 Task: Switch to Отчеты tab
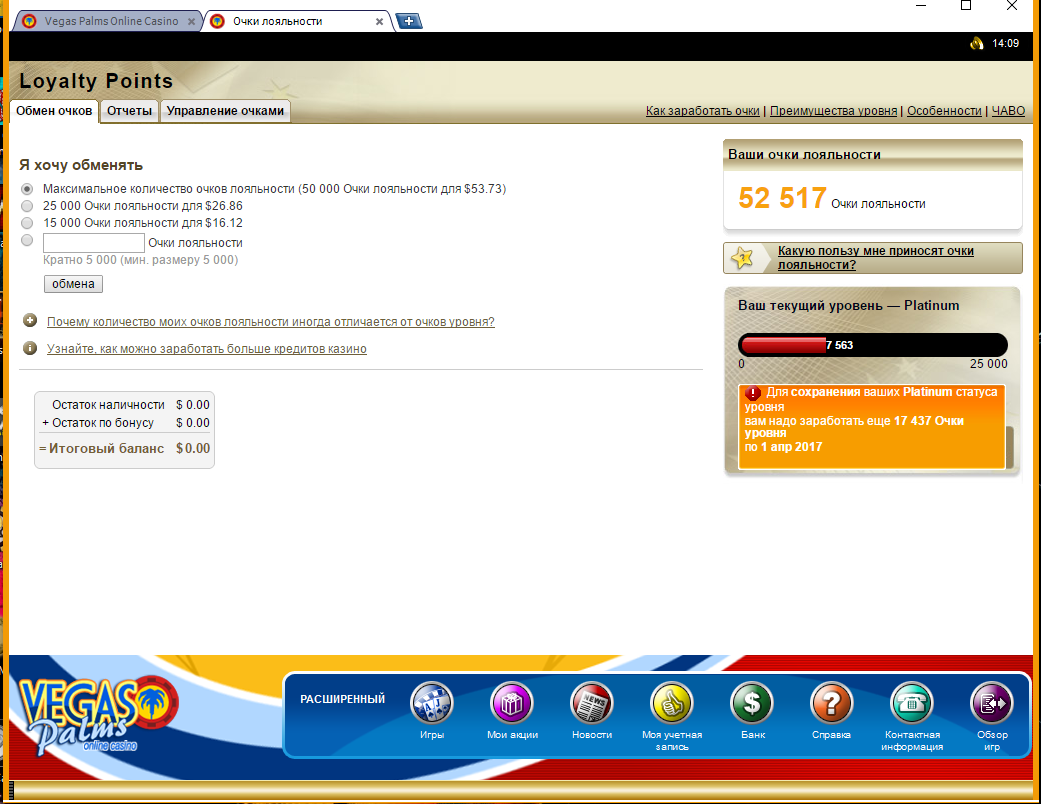tap(129, 111)
